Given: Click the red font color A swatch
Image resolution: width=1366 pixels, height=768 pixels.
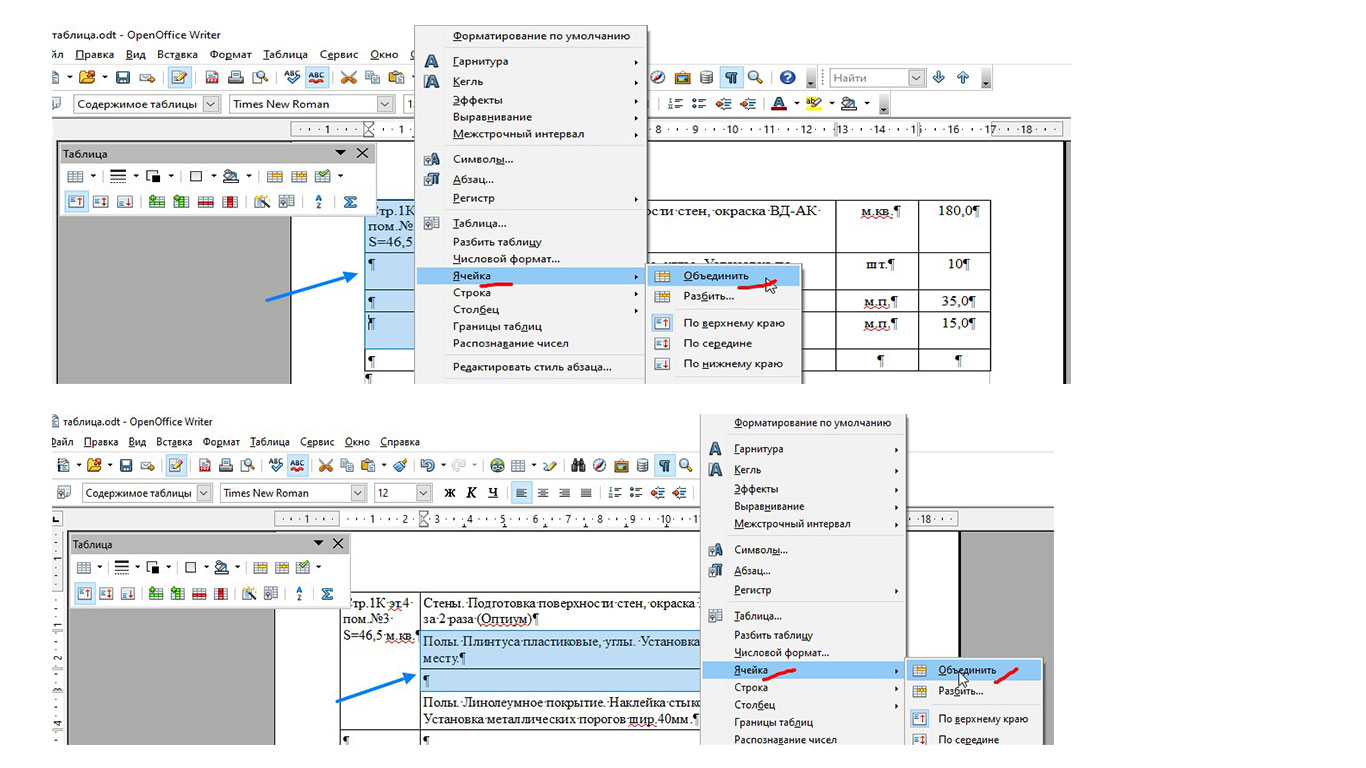Looking at the screenshot, I should (x=779, y=104).
